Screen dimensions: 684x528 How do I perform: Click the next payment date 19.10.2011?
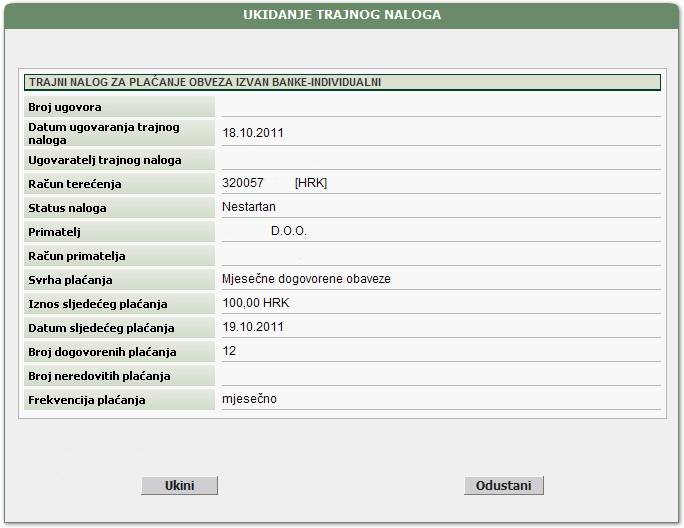tap(253, 327)
